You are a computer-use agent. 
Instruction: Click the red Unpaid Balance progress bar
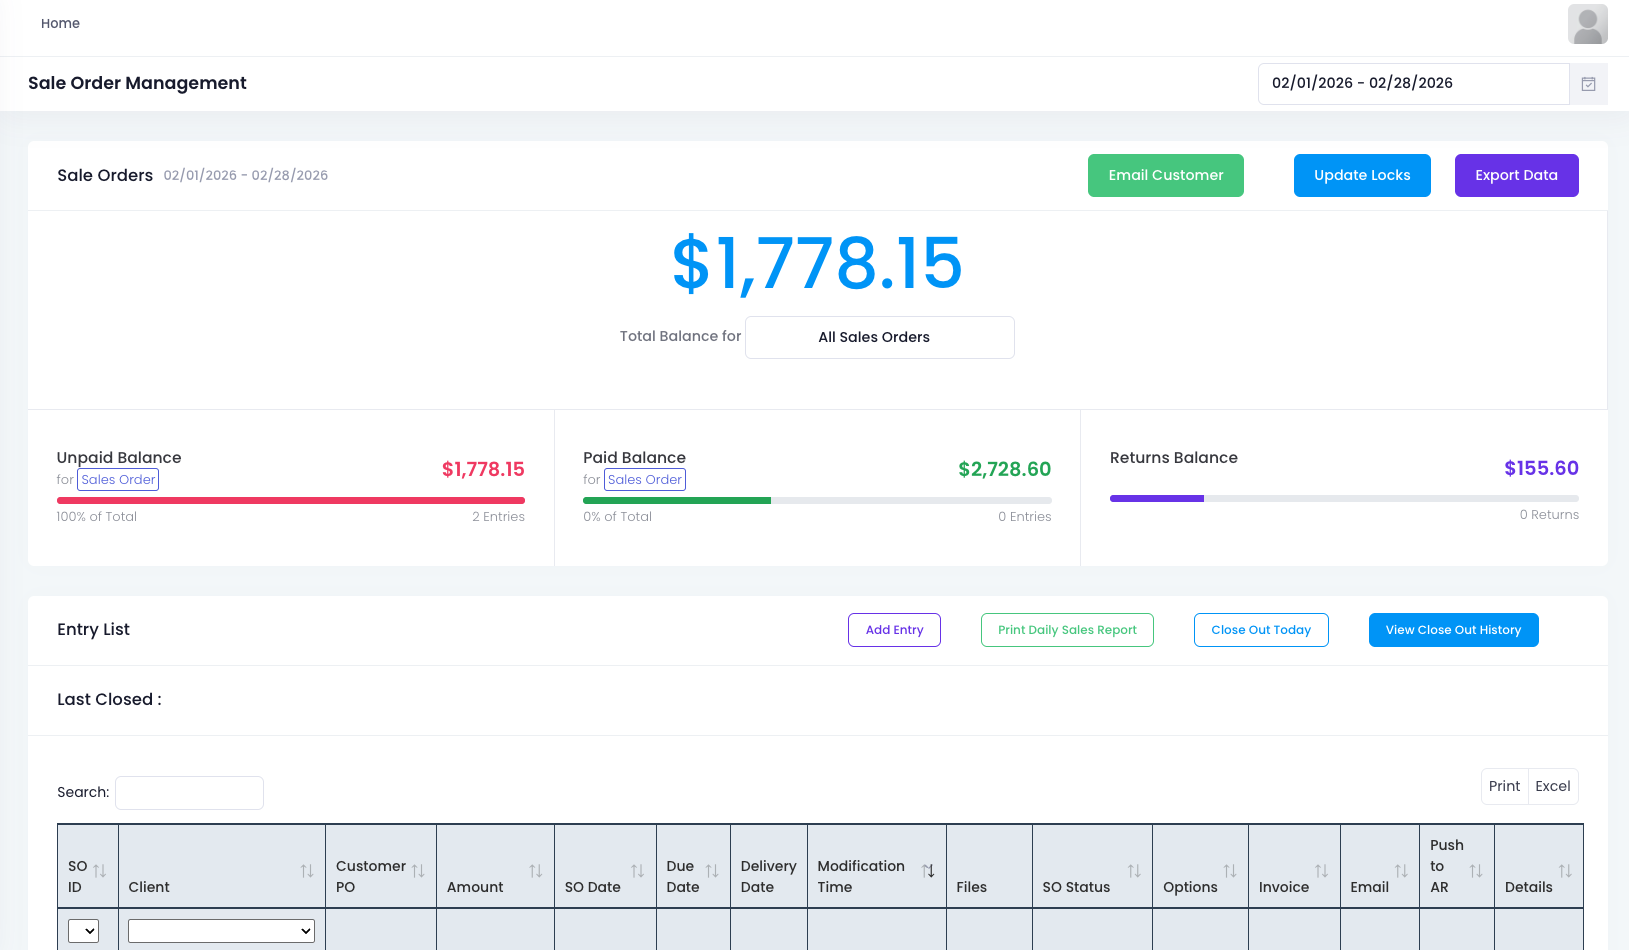290,500
